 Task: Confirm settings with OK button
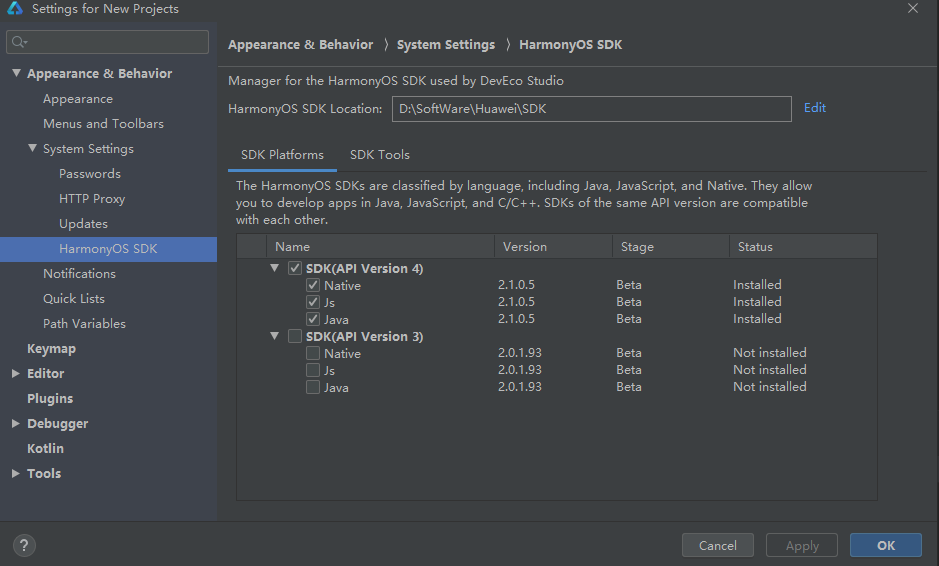pos(886,545)
